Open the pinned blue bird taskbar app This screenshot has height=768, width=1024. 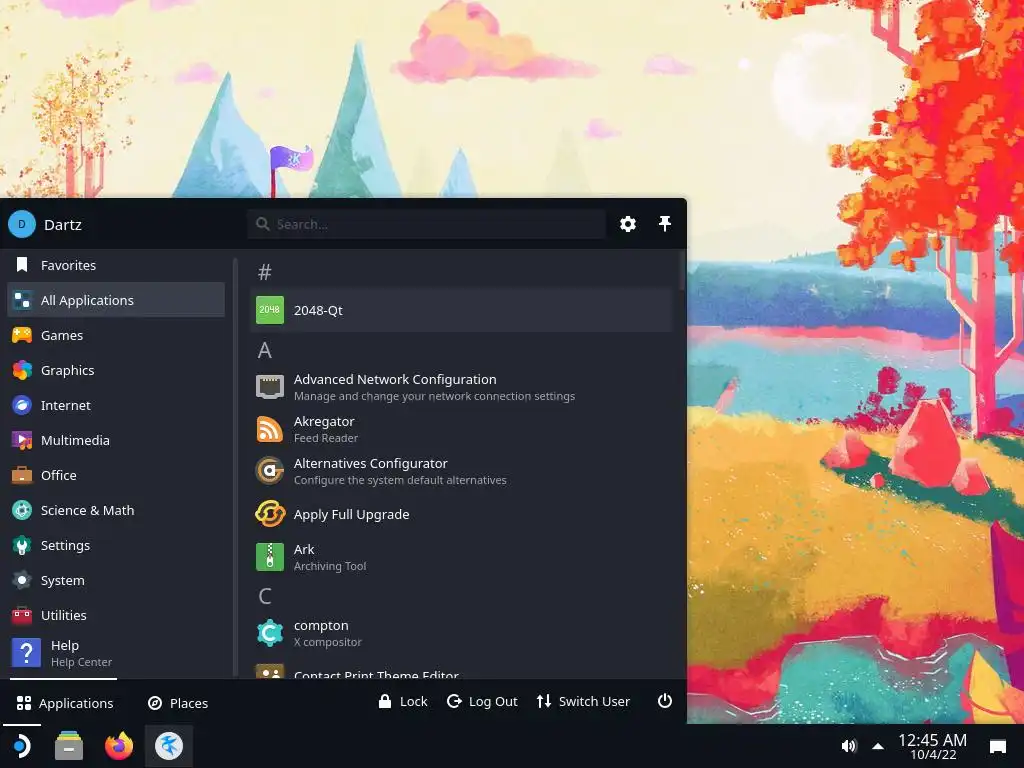169,746
